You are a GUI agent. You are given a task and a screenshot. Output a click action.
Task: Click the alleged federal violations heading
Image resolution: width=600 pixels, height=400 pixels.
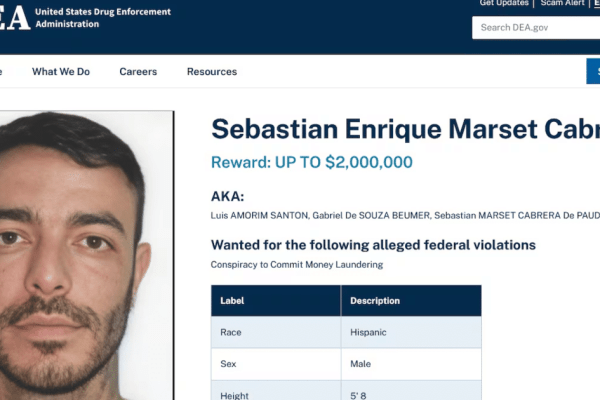(x=373, y=245)
